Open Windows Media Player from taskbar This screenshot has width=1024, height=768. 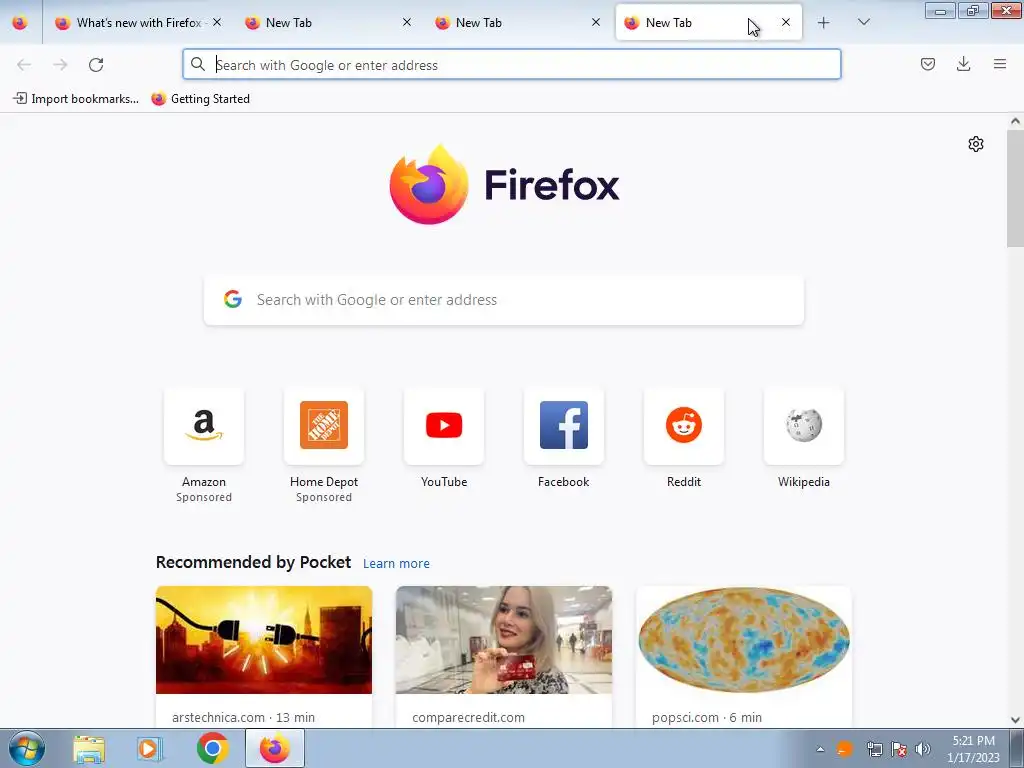coord(150,749)
